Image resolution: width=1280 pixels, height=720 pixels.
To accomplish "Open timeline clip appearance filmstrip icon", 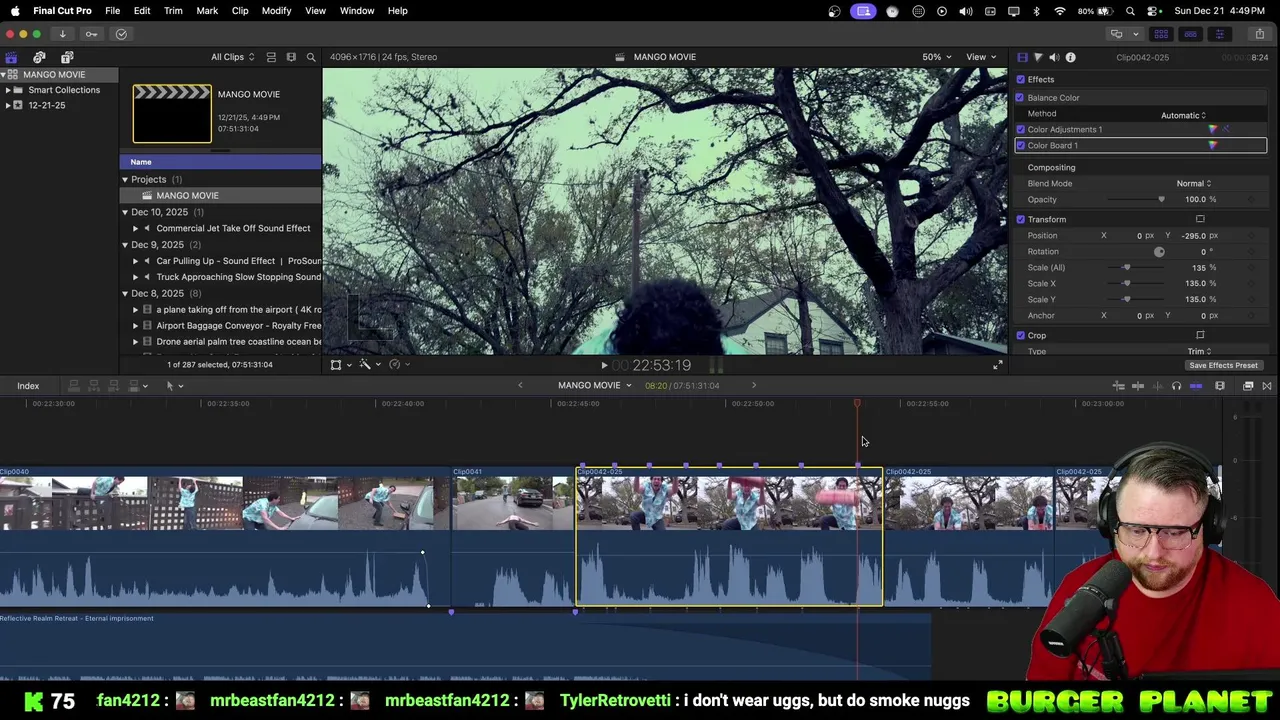I will (x=1219, y=386).
